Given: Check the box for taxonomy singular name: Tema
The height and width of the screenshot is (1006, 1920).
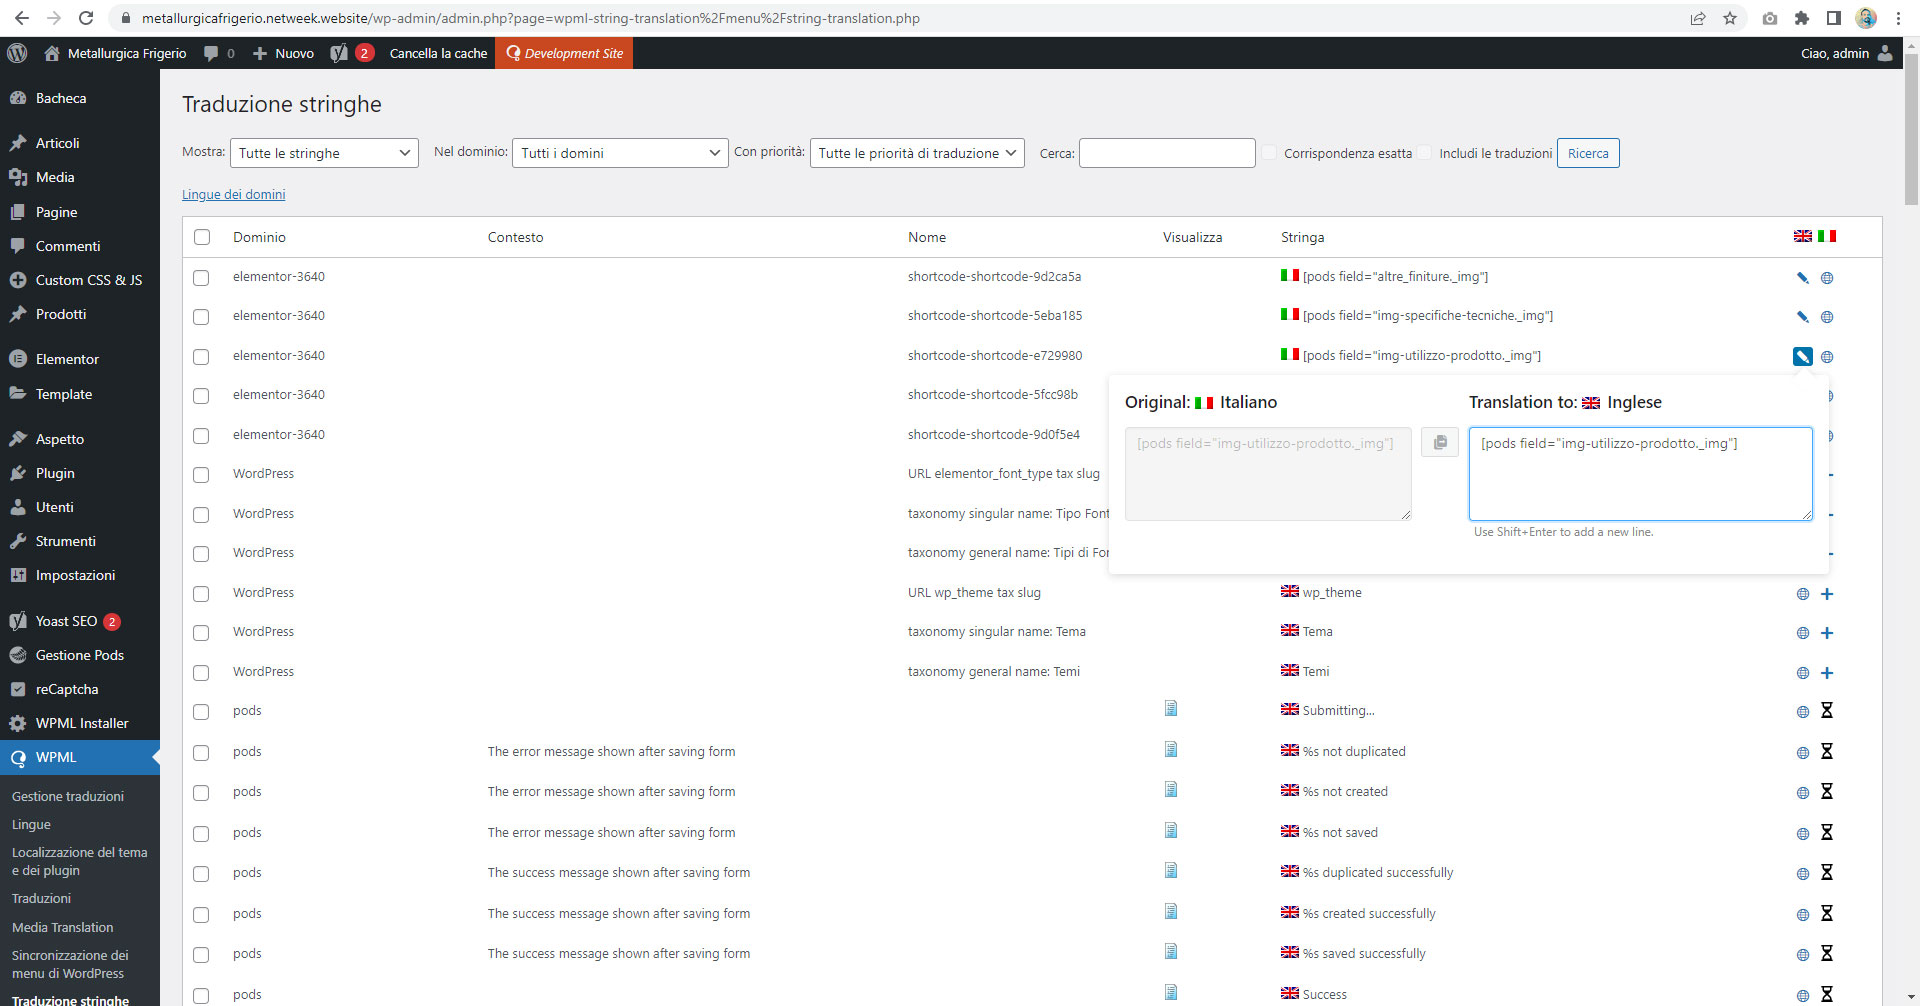Looking at the screenshot, I should click(201, 633).
